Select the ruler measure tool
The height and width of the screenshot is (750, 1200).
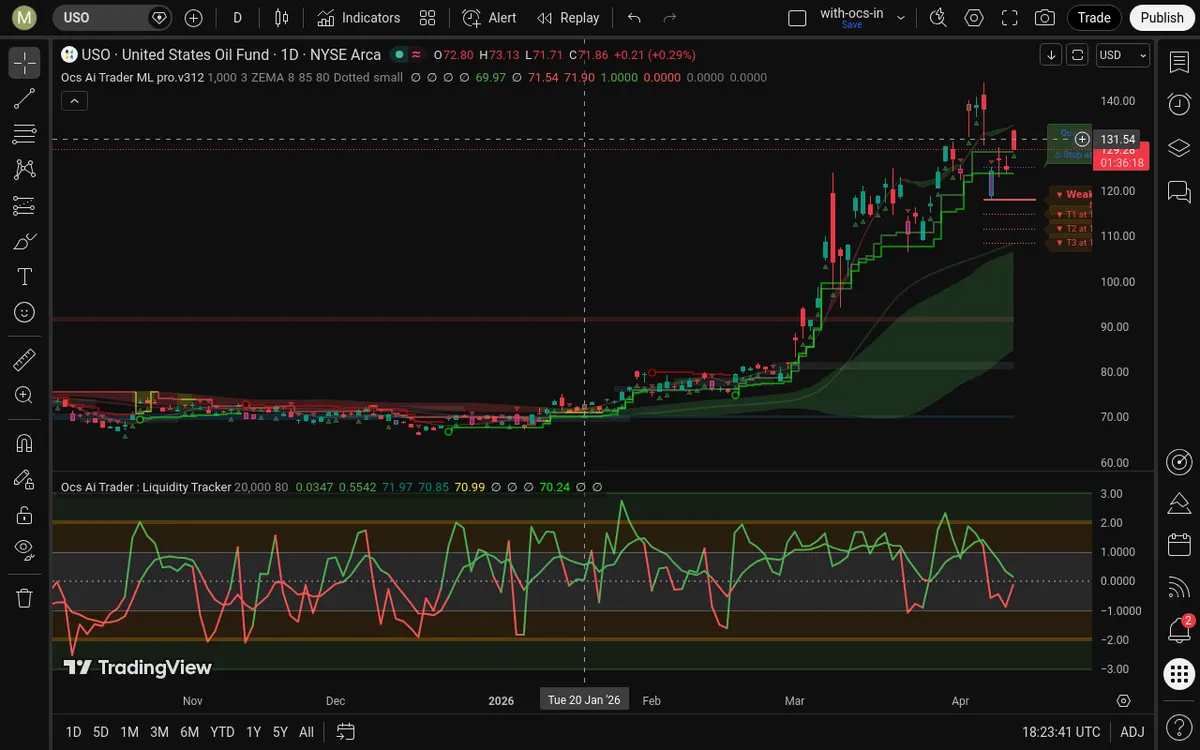pos(25,360)
